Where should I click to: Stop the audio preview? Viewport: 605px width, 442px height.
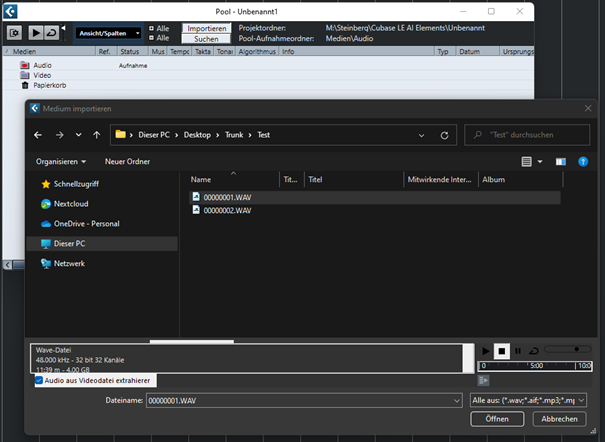point(502,351)
